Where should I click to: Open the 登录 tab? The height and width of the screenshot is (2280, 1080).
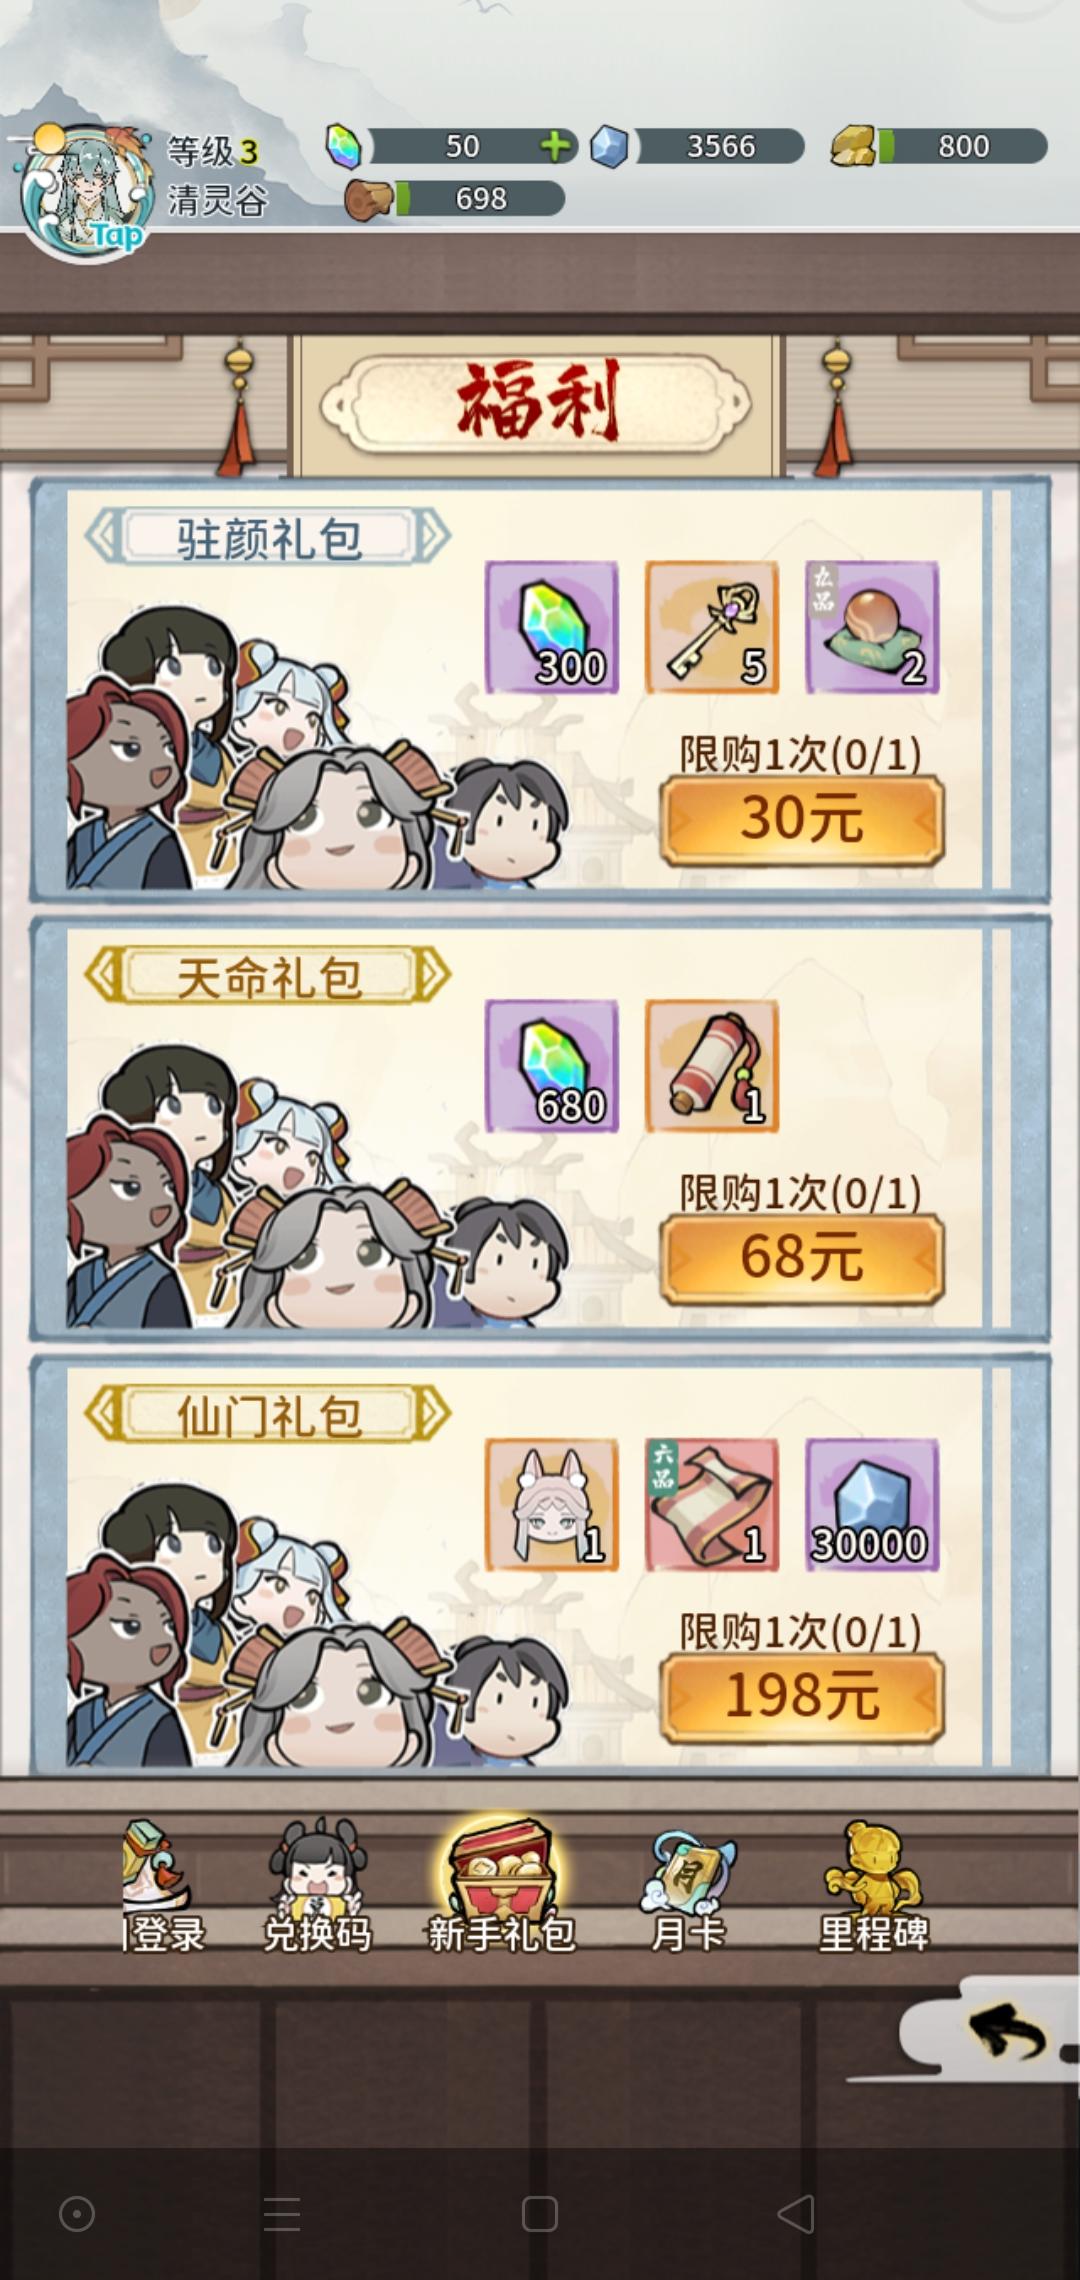(160, 1886)
